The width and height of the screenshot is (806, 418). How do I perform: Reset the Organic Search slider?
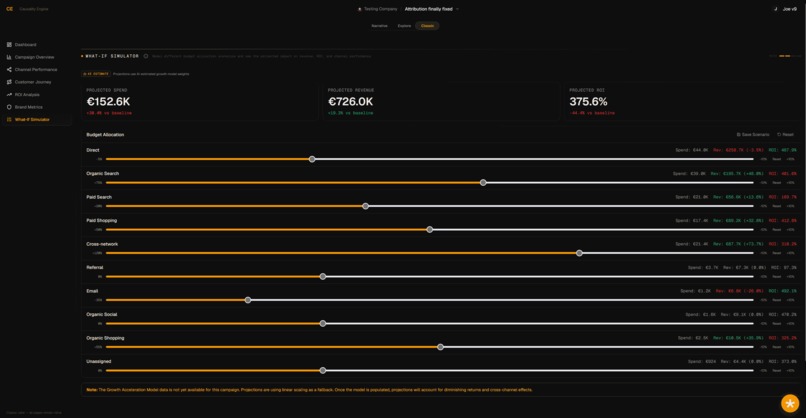(x=777, y=183)
